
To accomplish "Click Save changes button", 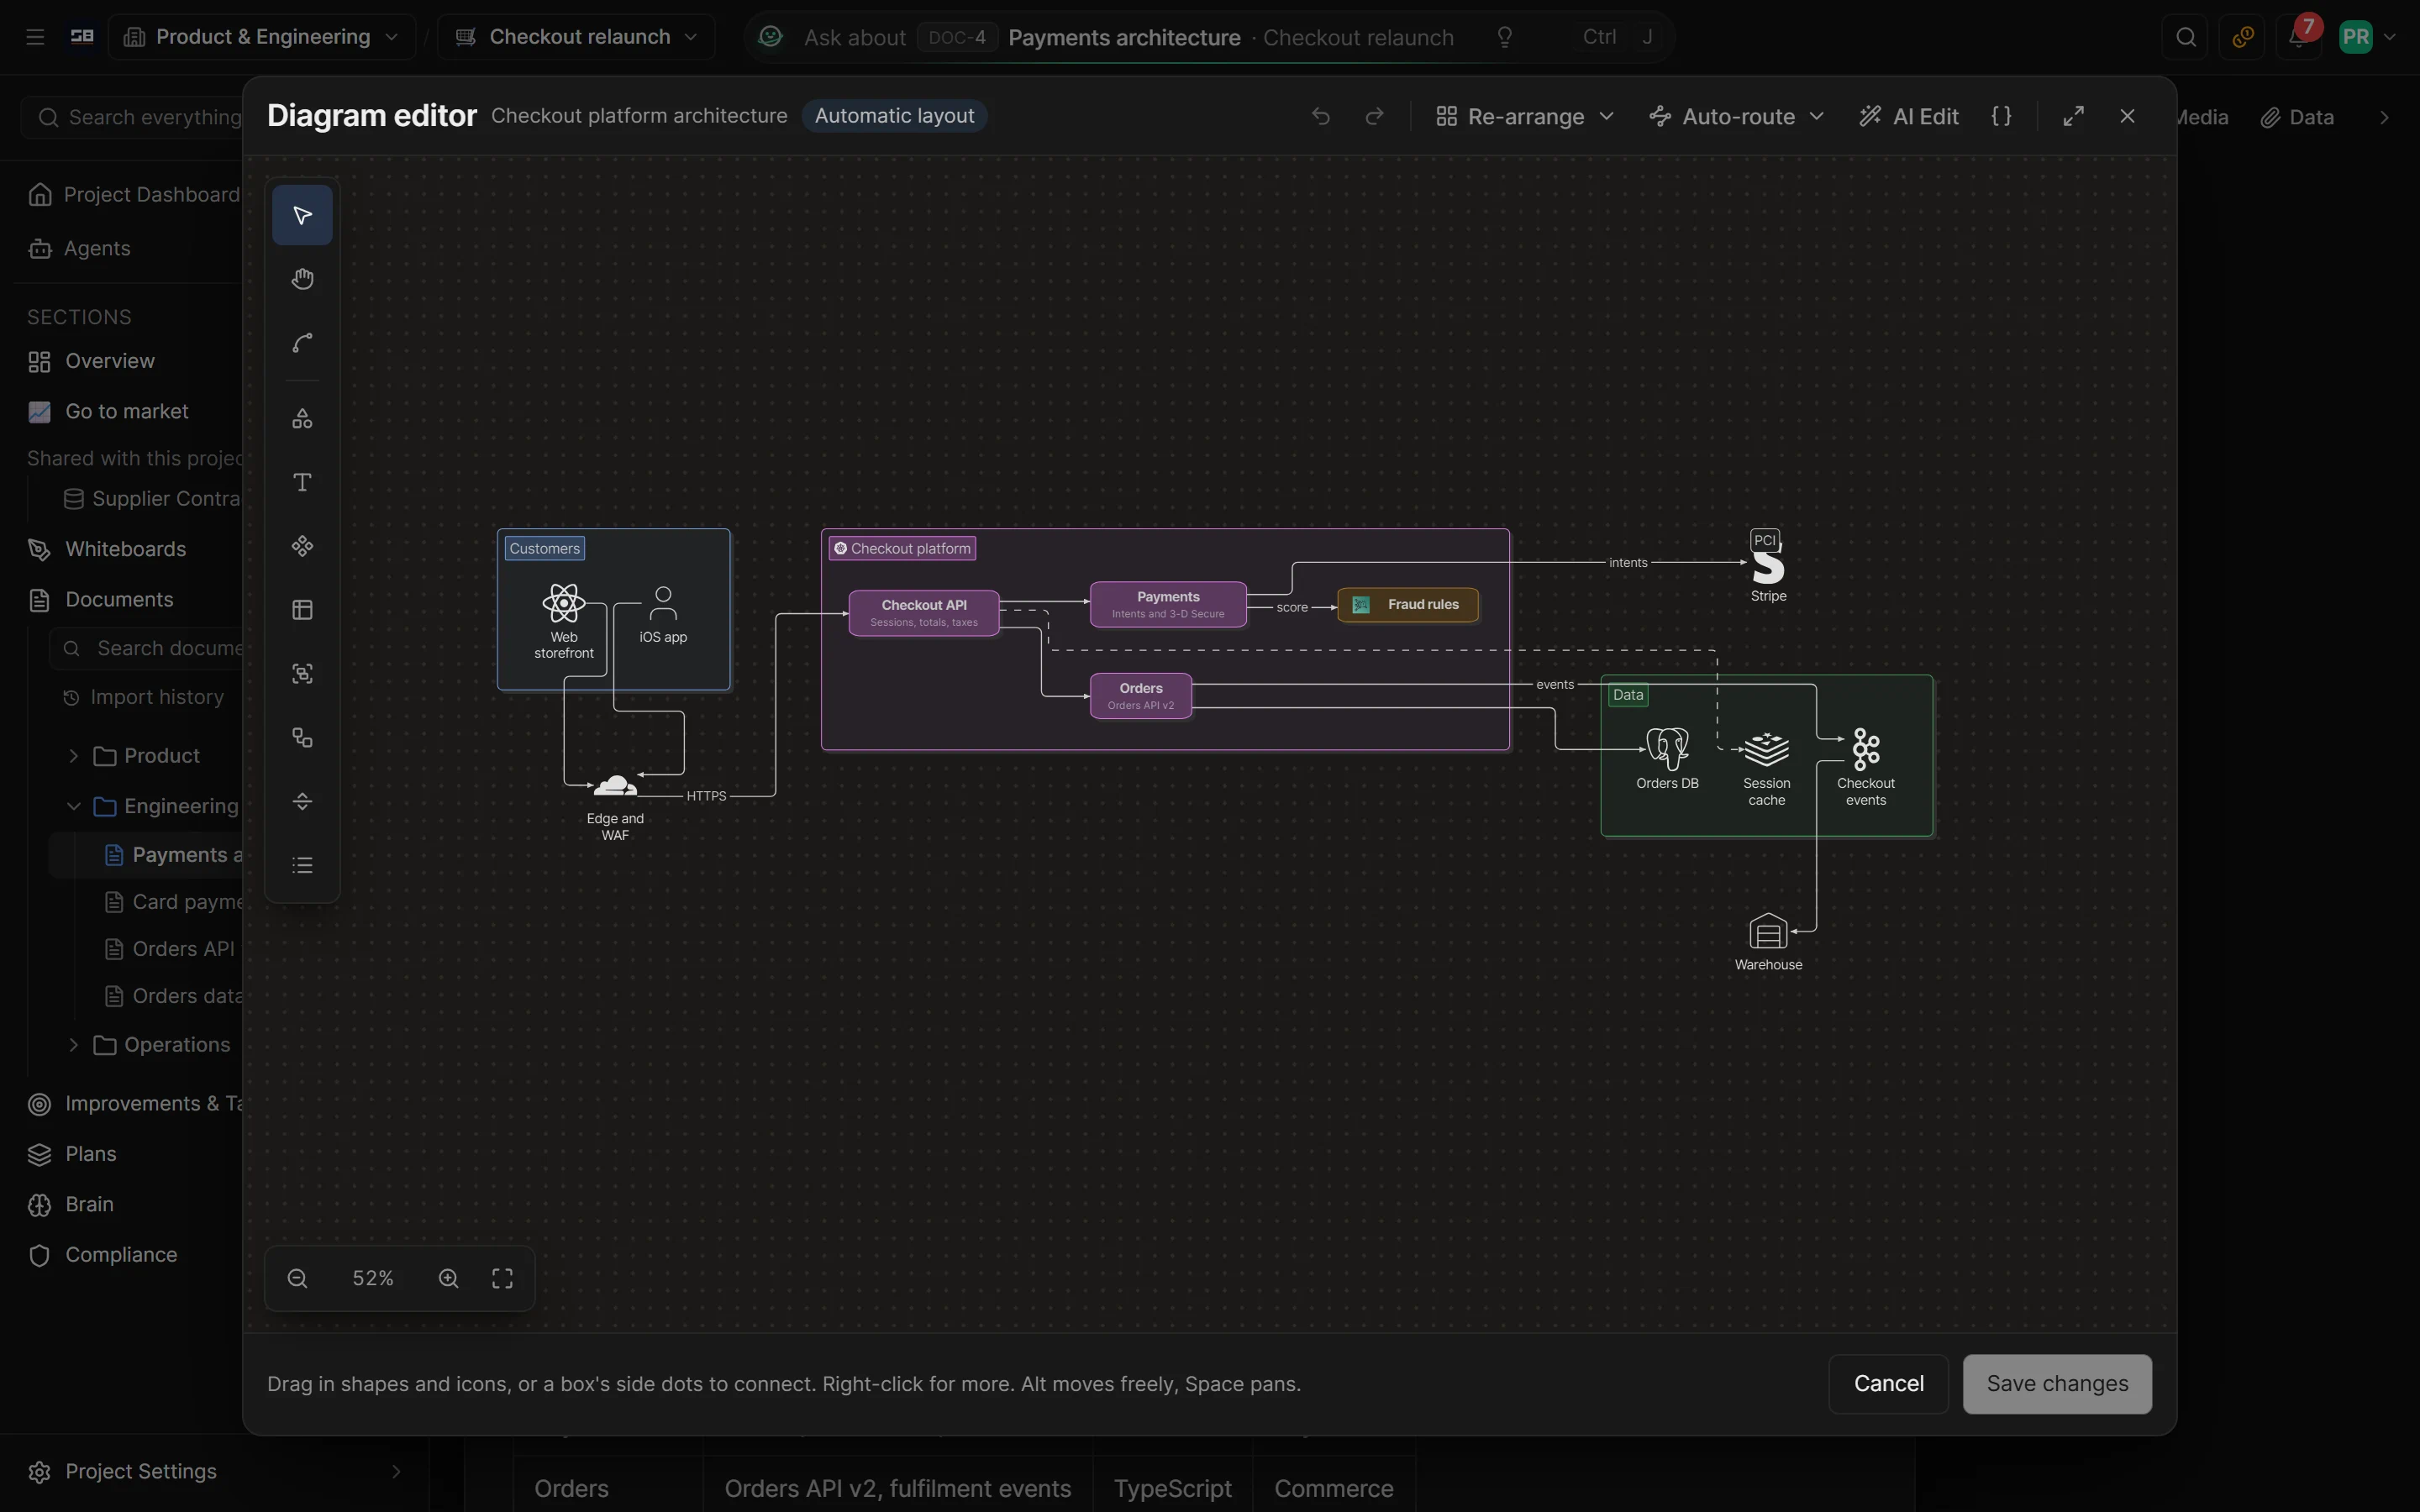I will pos(2057,1383).
